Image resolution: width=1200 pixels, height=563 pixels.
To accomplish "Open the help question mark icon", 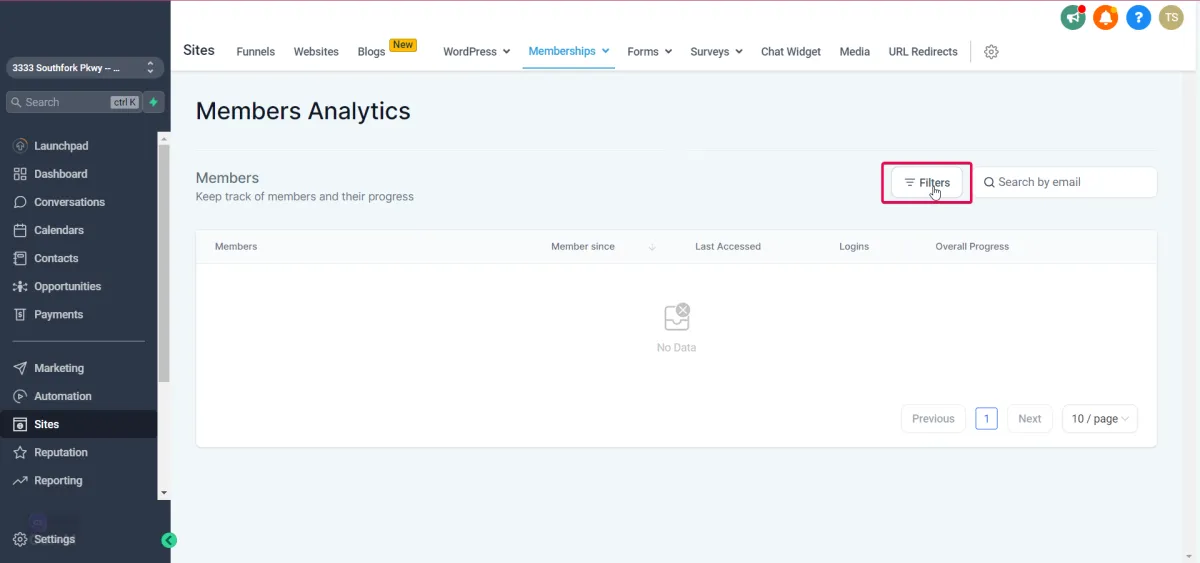I will (x=1138, y=17).
